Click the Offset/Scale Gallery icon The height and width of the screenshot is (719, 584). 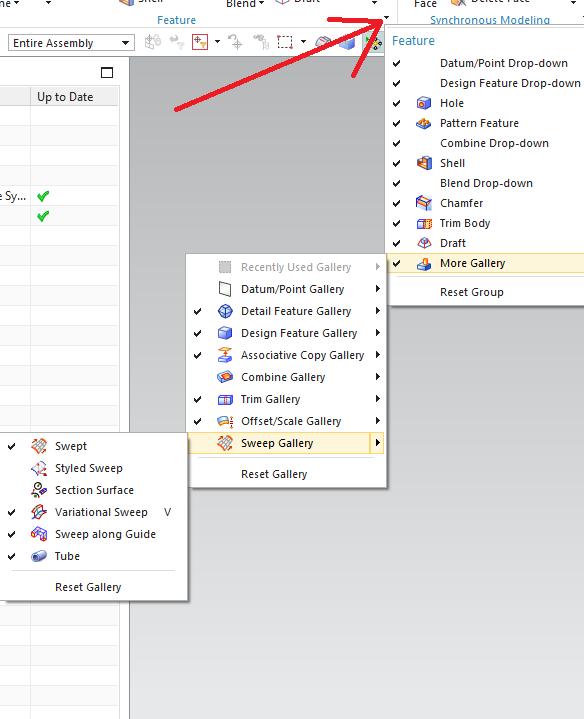coord(225,421)
